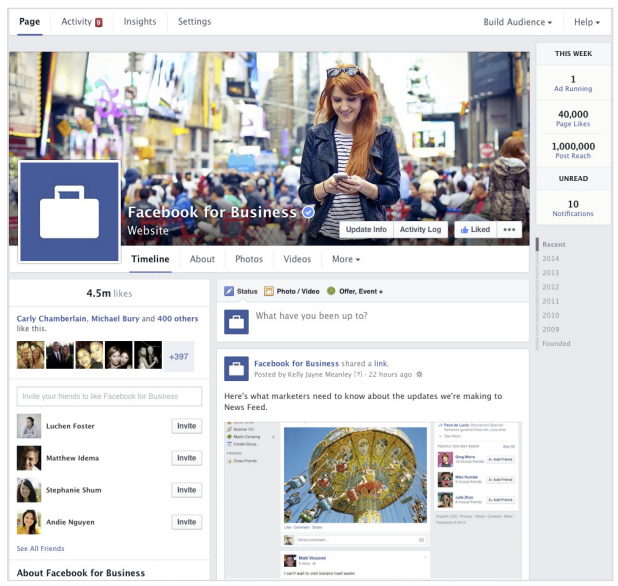
Task: Click Stephanie Shum's profile photo
Action: coord(29,490)
